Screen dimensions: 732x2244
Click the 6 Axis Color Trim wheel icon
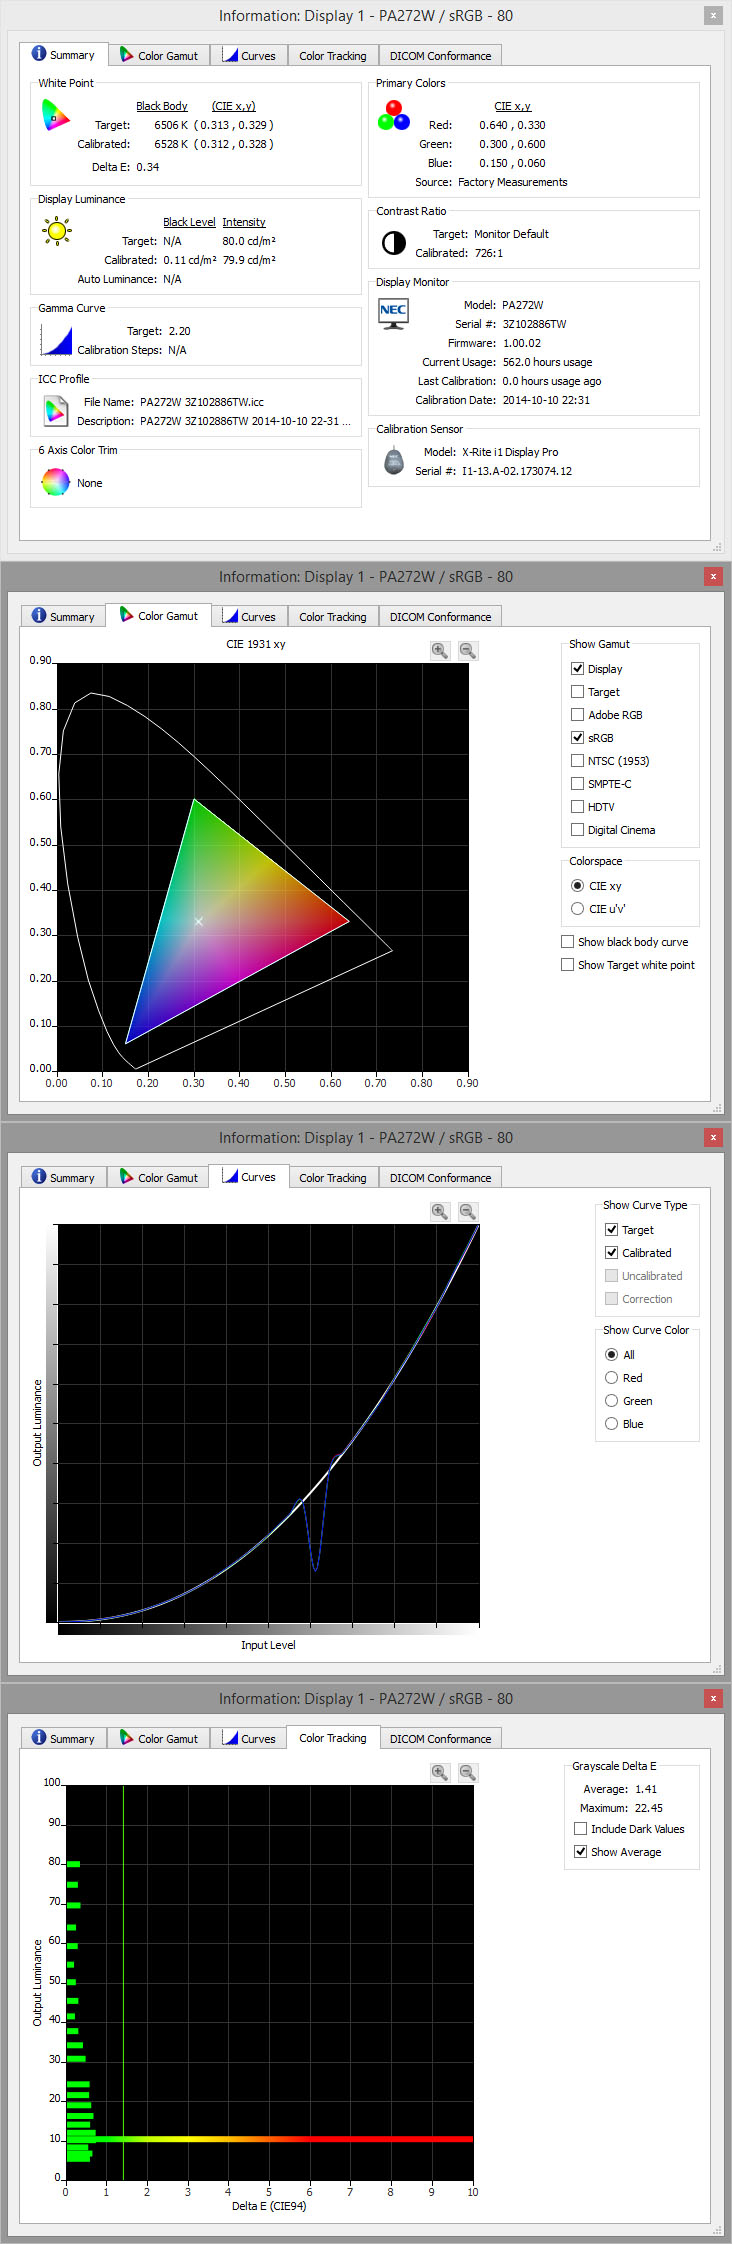[x=56, y=482]
